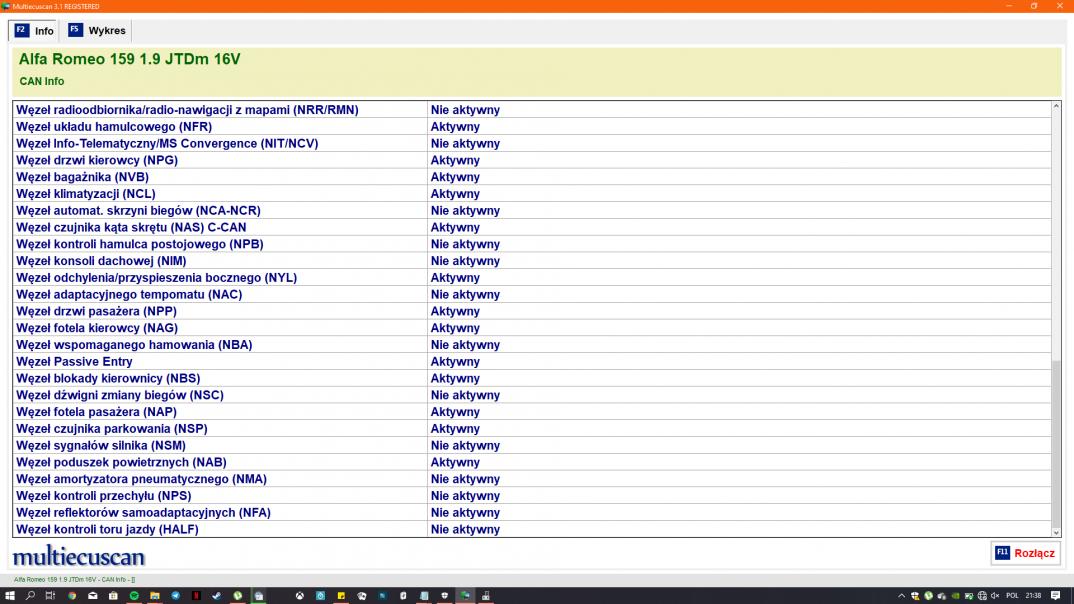The width and height of the screenshot is (1074, 604).
Task: Select row Węzeł reflektorów samoadaptacyjnych (NFA)
Action: tap(532, 512)
